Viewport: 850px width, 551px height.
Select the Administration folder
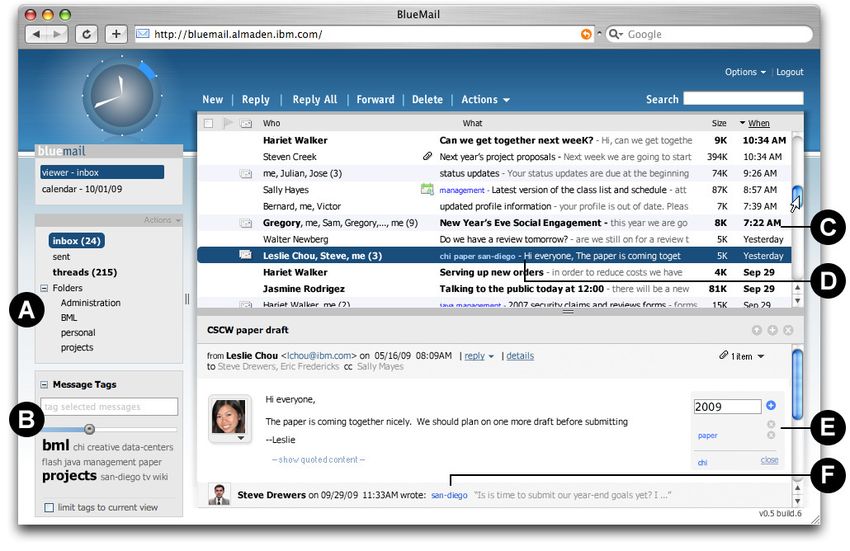tap(91, 303)
